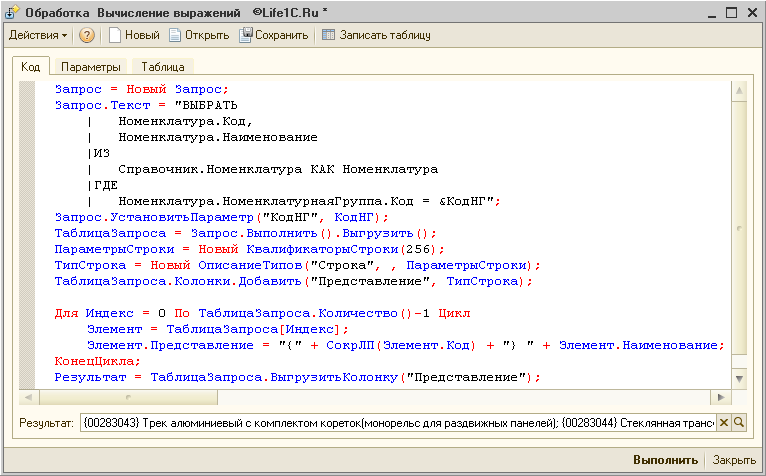Click the 'ВыгрузитьКолонку' method in the last line
The width and height of the screenshot is (766, 476).
click(334, 378)
